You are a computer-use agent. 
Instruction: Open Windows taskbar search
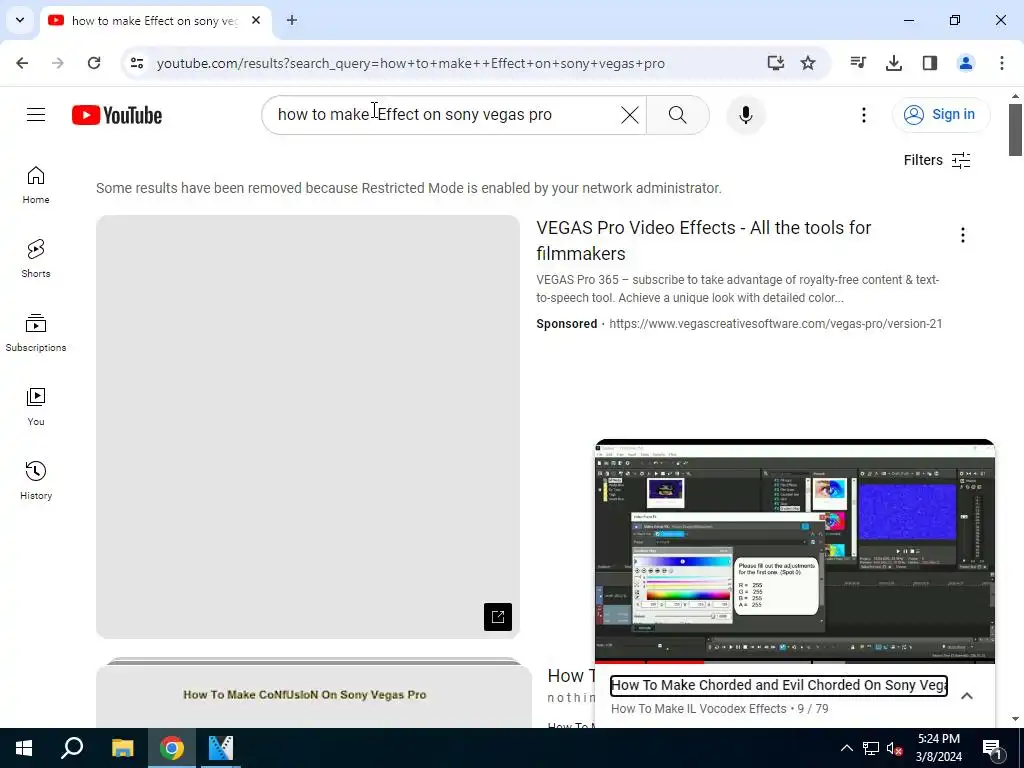(72, 748)
